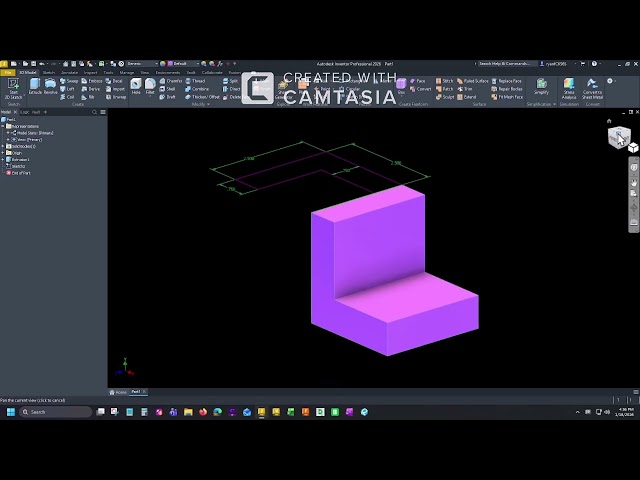Start a 2D Sketch from the ribbon
This screenshot has width=640, height=480.
pos(13,89)
